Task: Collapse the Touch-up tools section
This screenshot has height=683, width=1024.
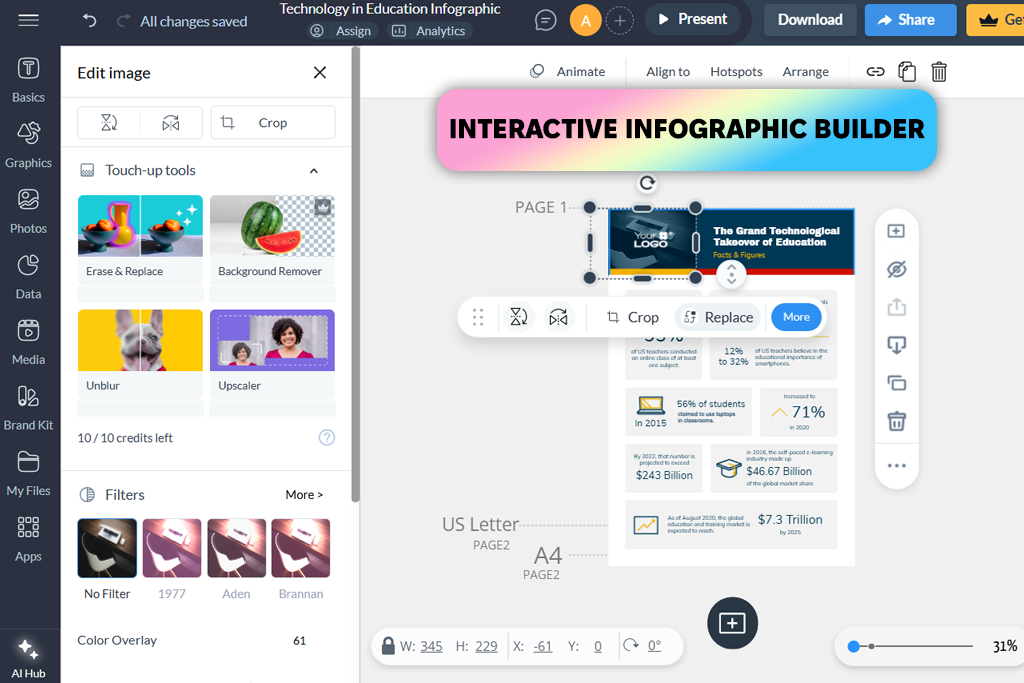Action: point(313,170)
